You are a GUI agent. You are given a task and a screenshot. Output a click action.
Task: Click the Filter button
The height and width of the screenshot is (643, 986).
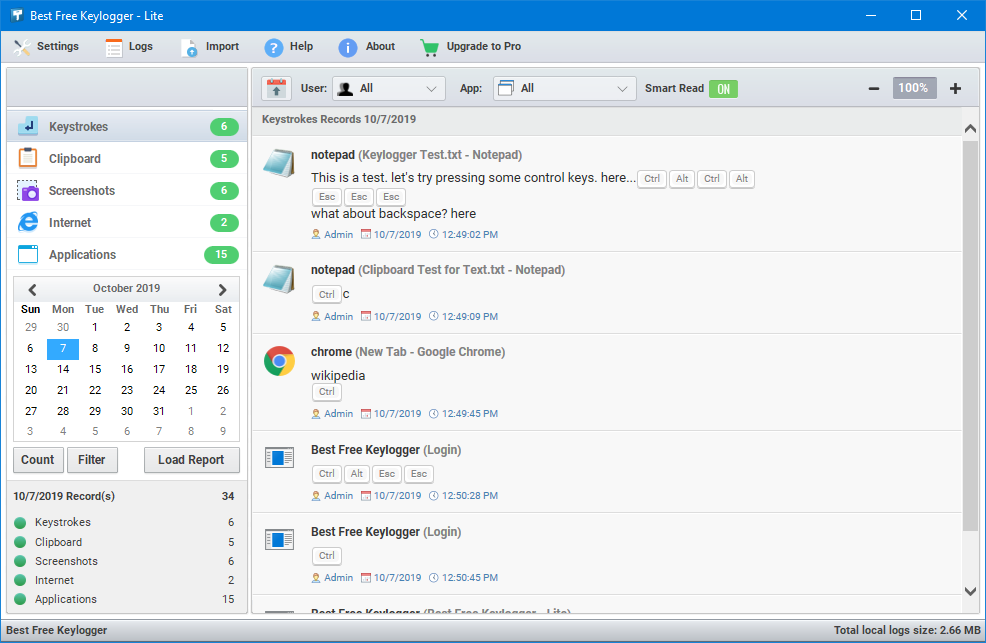coord(92,460)
